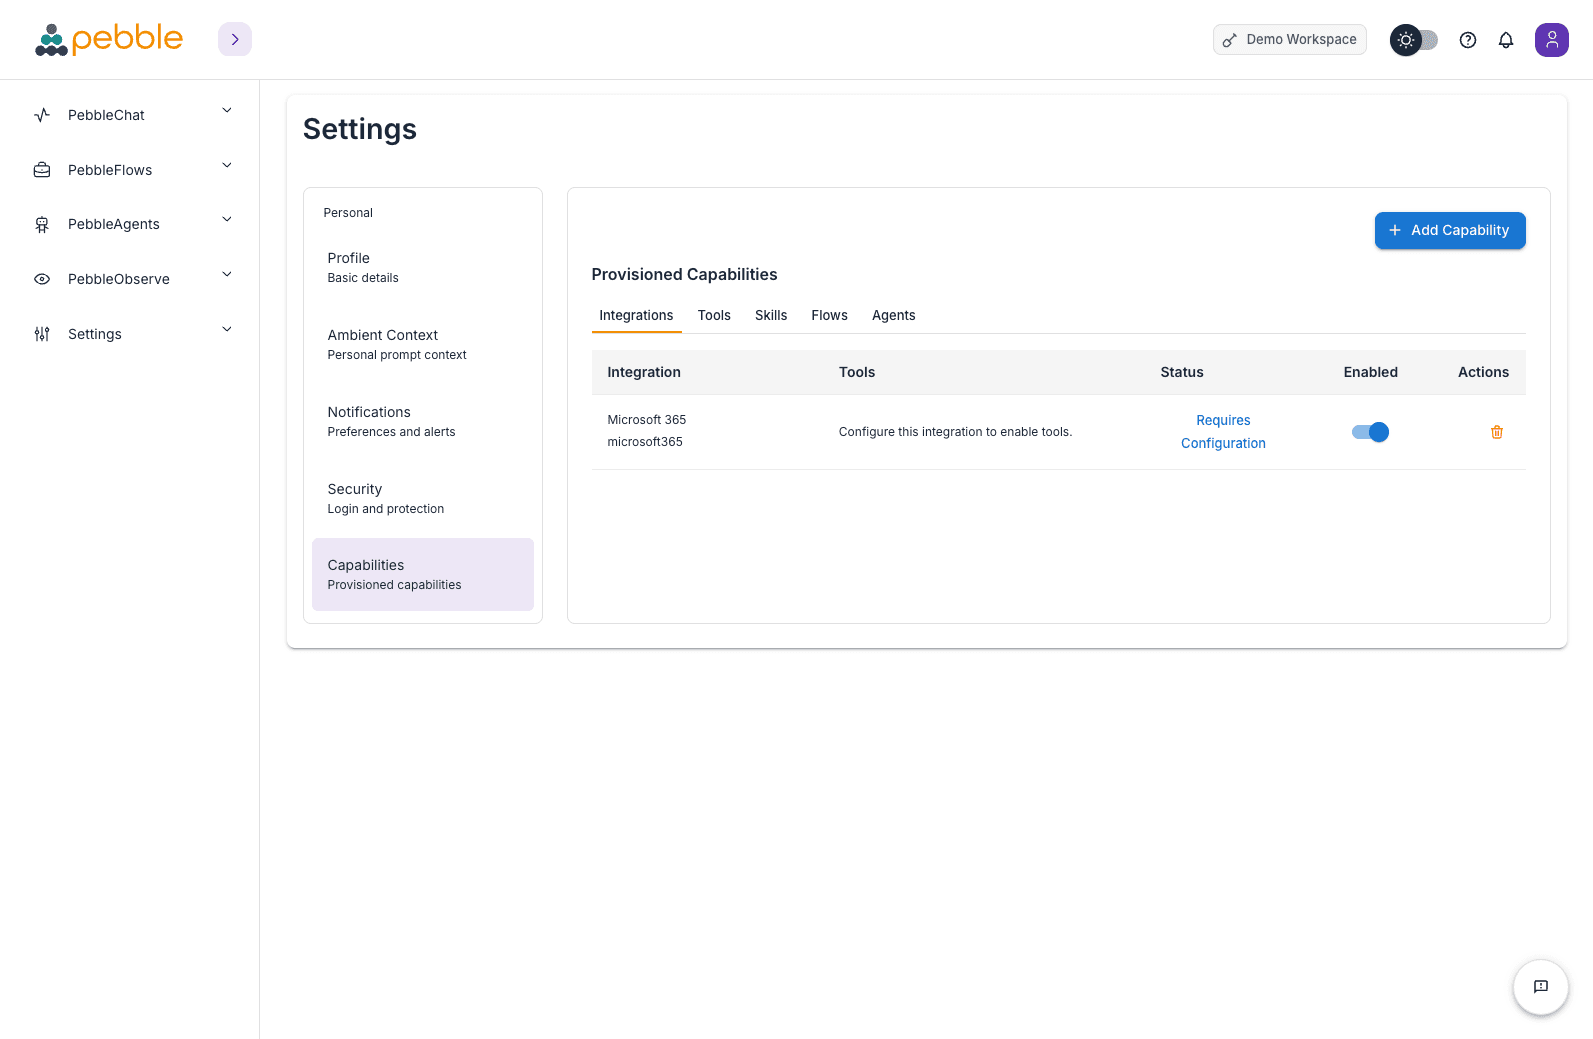Click the Add Capability button
The width and height of the screenshot is (1593, 1039).
click(1449, 230)
